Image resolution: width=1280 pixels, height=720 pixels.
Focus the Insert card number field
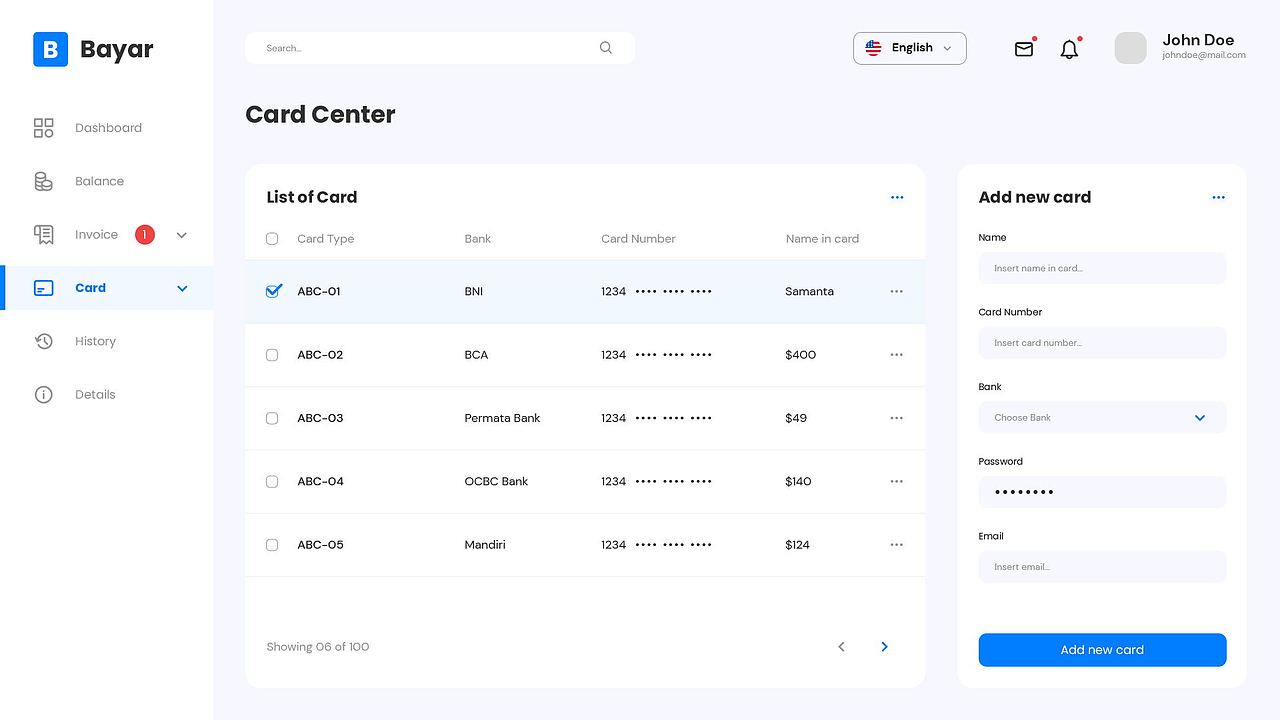coord(1102,343)
